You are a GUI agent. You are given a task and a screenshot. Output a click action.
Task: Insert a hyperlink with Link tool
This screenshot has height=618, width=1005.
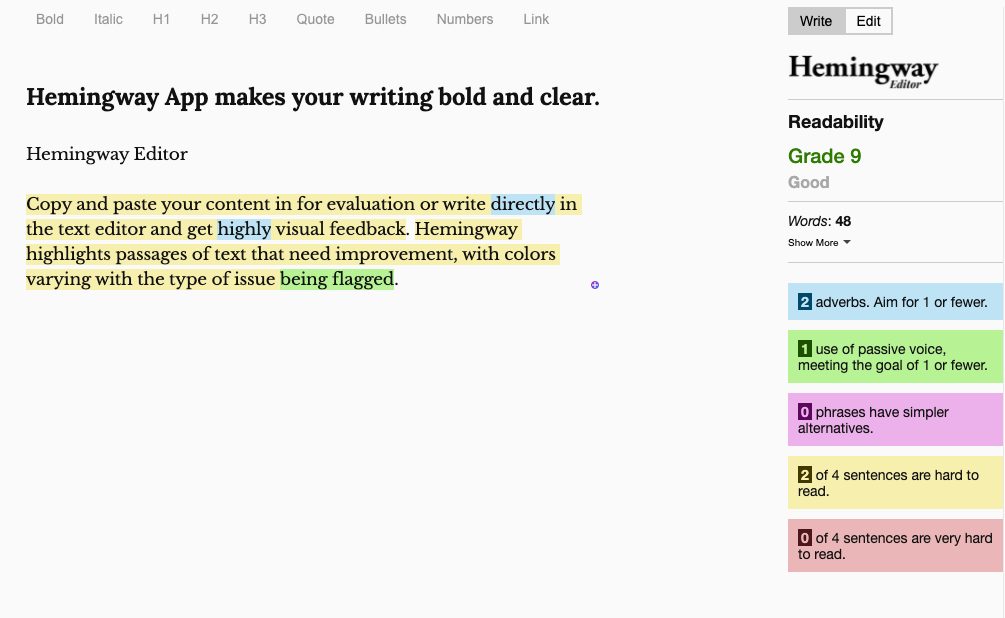click(536, 19)
